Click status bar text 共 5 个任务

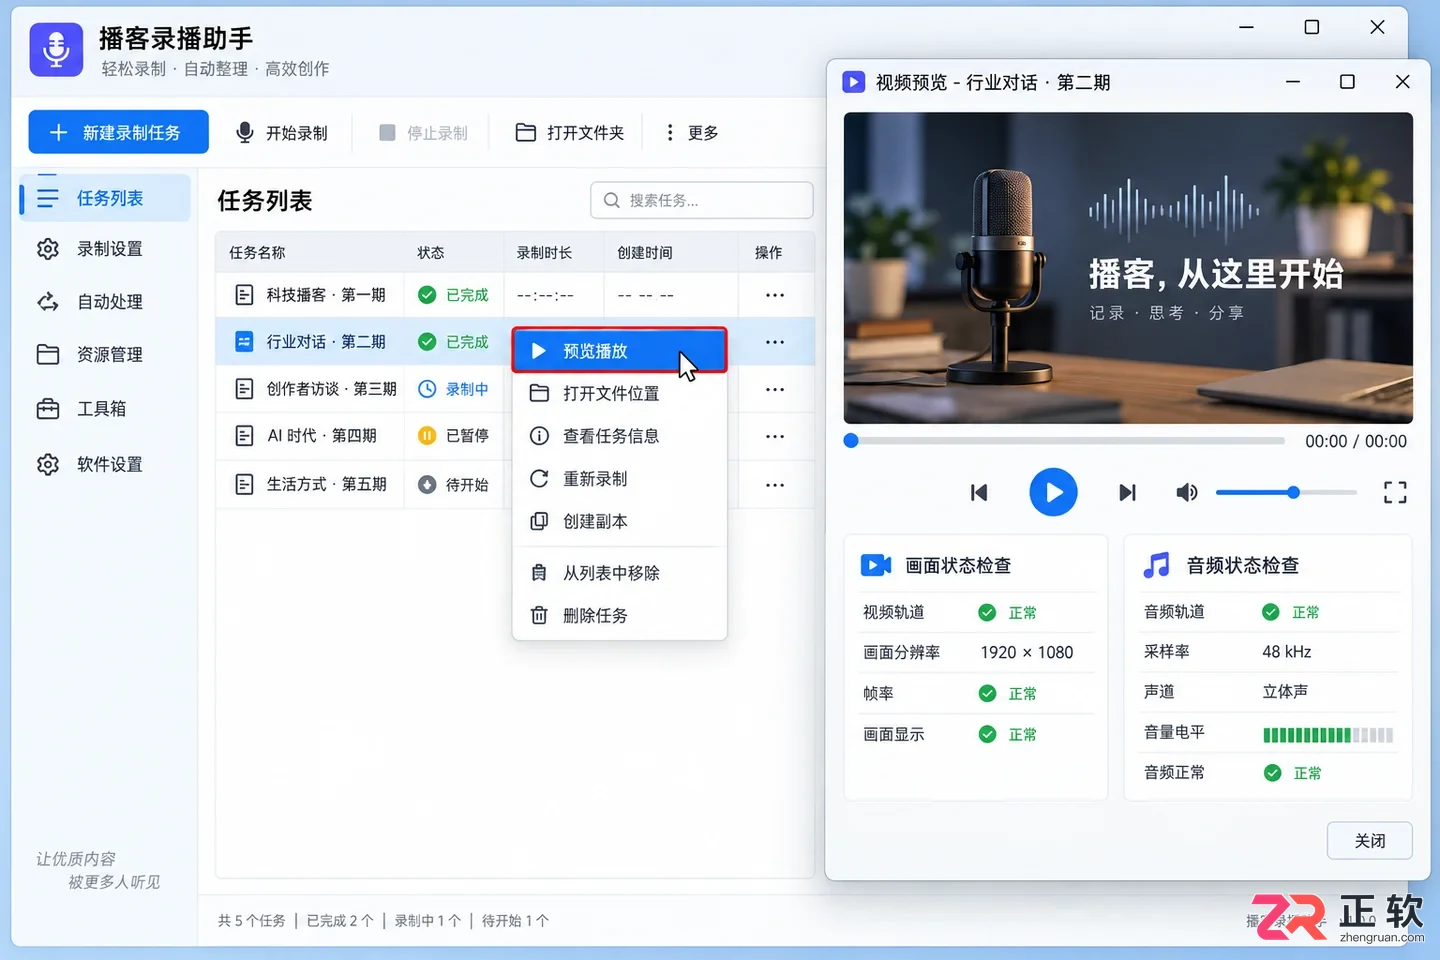pos(252,921)
